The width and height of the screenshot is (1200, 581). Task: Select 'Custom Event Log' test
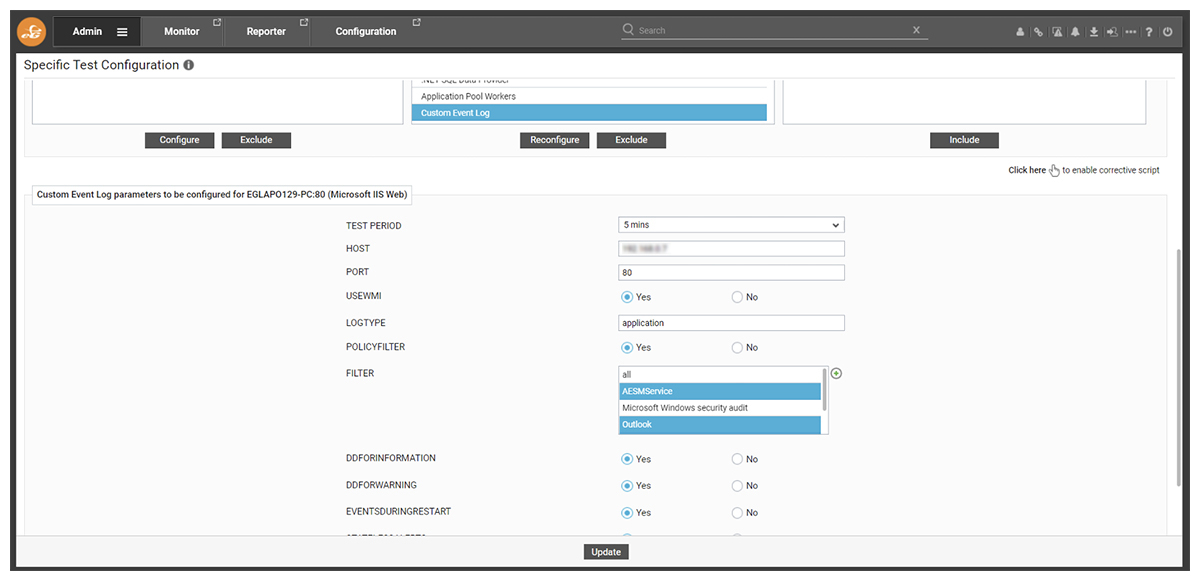coord(589,113)
